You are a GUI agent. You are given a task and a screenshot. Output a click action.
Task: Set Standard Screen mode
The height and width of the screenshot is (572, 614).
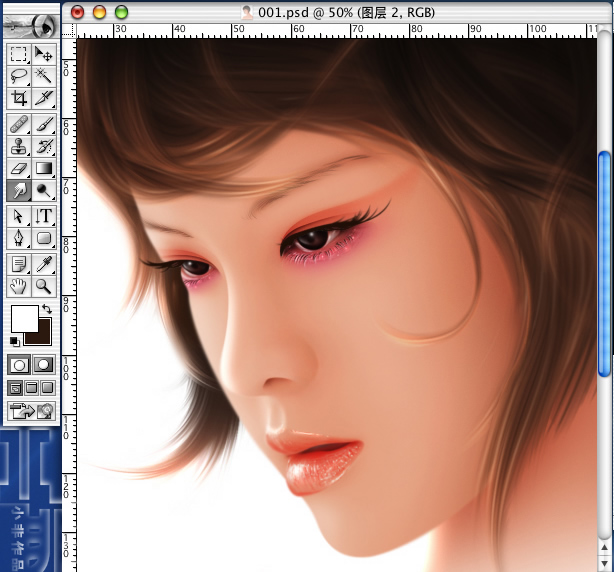pyautogui.click(x=15, y=388)
